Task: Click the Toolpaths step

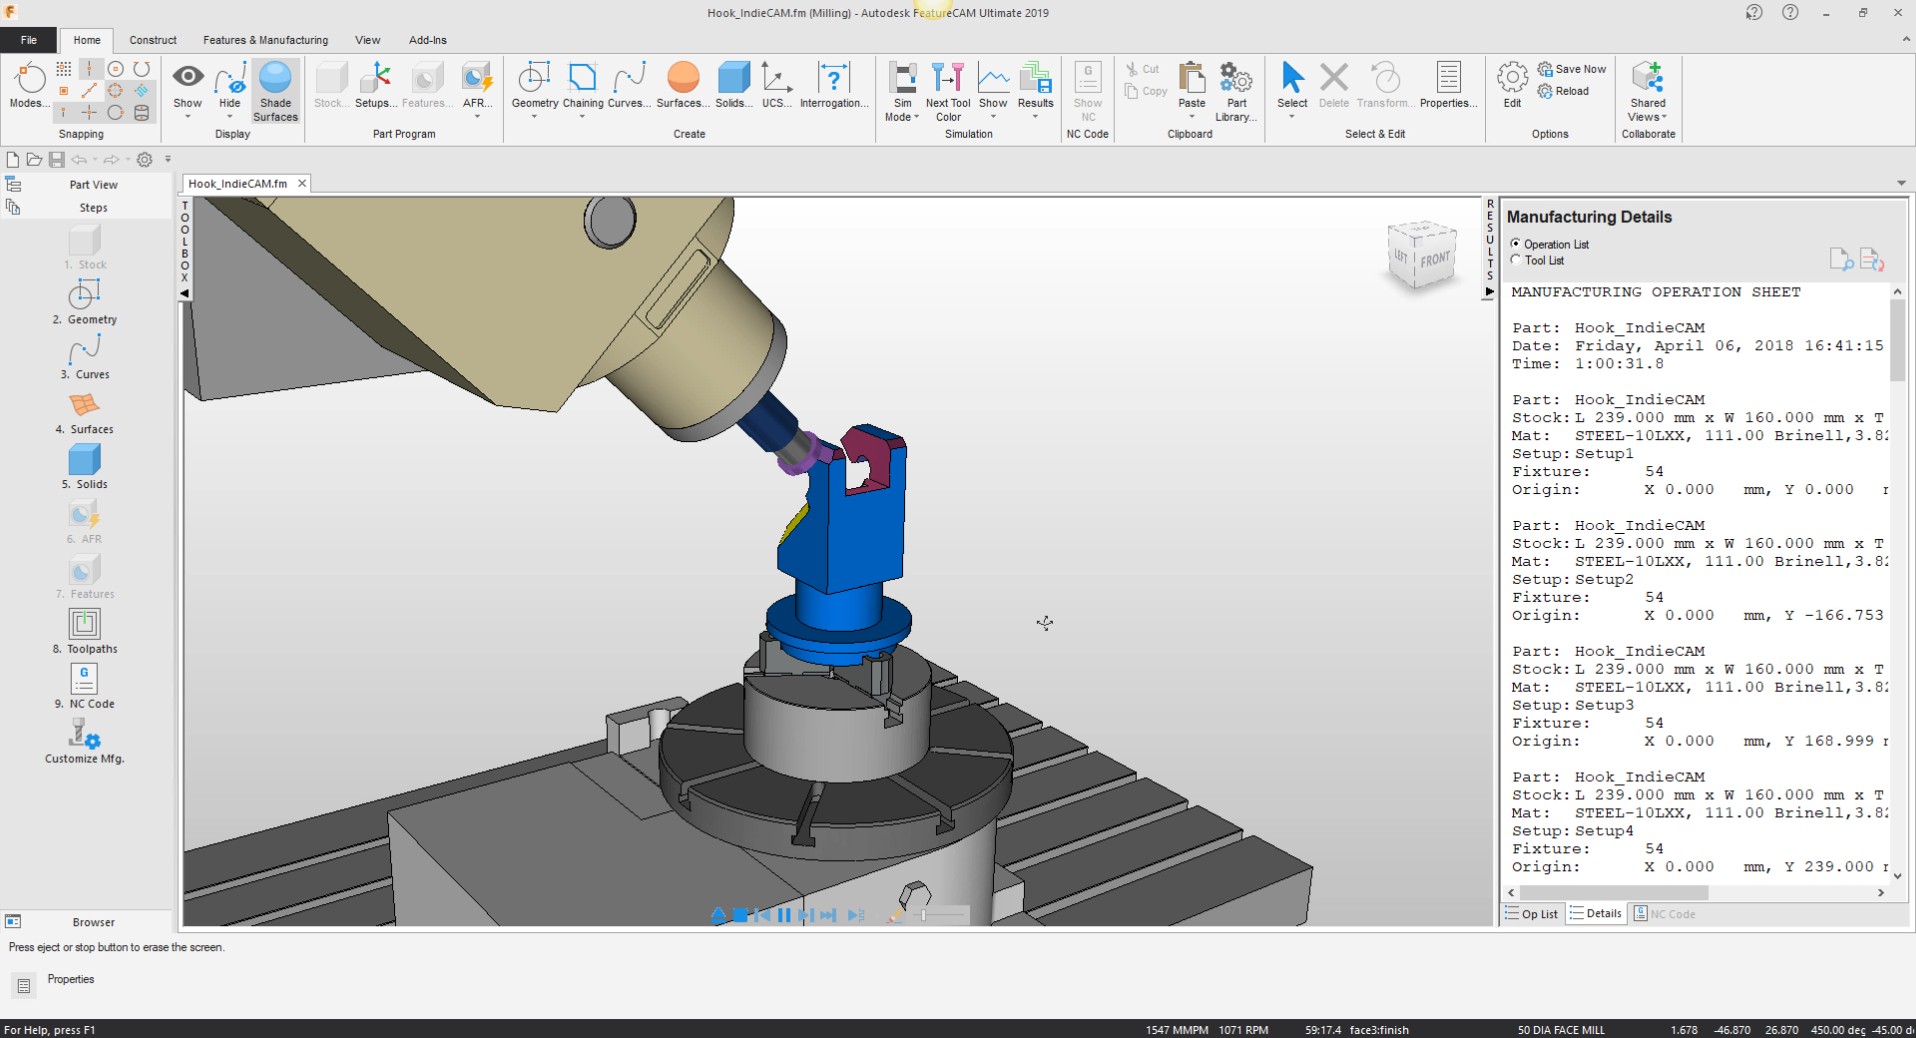Action: [x=85, y=631]
